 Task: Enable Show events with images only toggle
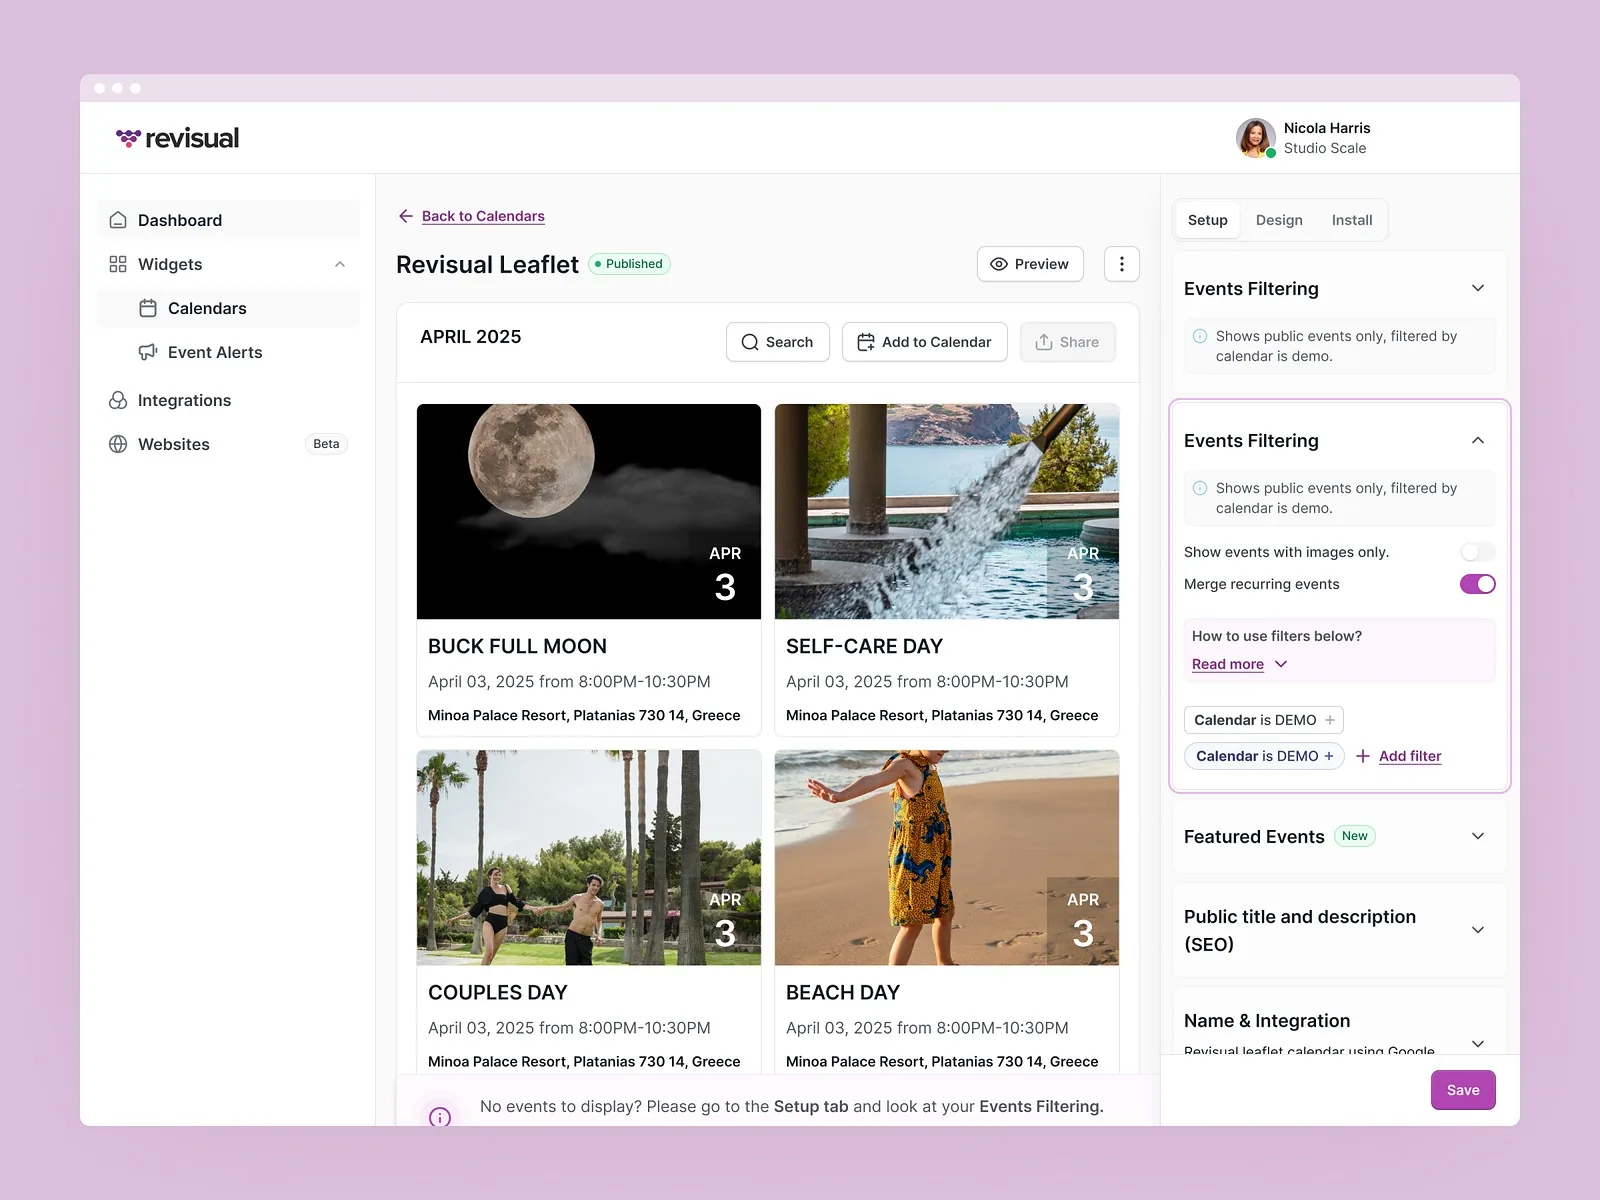[x=1478, y=552]
